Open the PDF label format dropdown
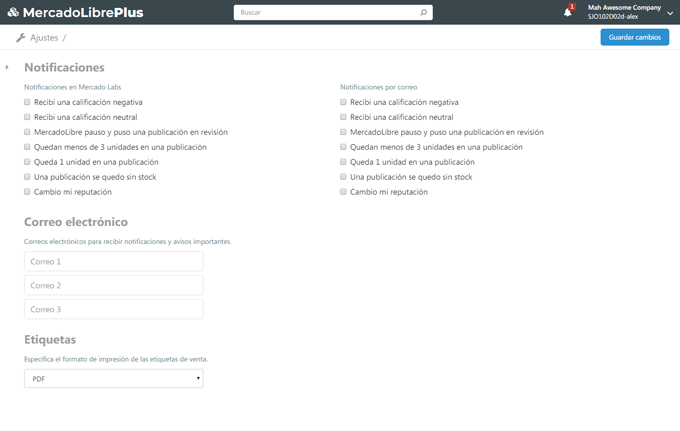 [113, 379]
